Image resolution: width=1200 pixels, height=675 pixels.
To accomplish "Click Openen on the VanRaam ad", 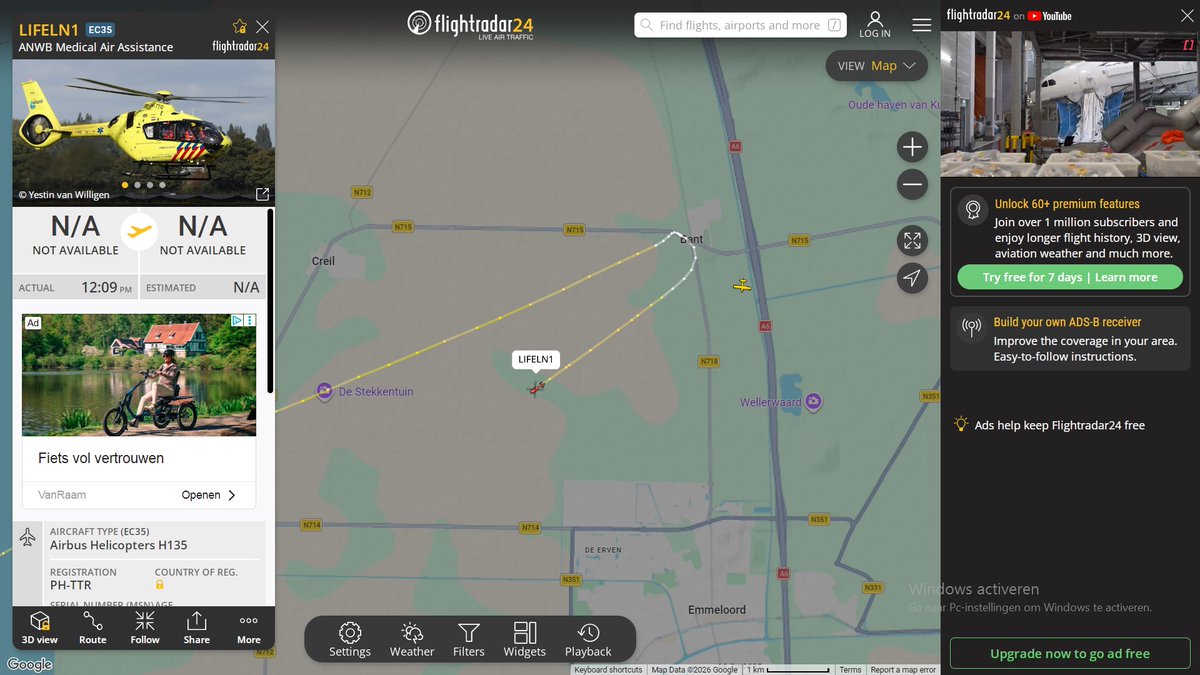I will 209,495.
